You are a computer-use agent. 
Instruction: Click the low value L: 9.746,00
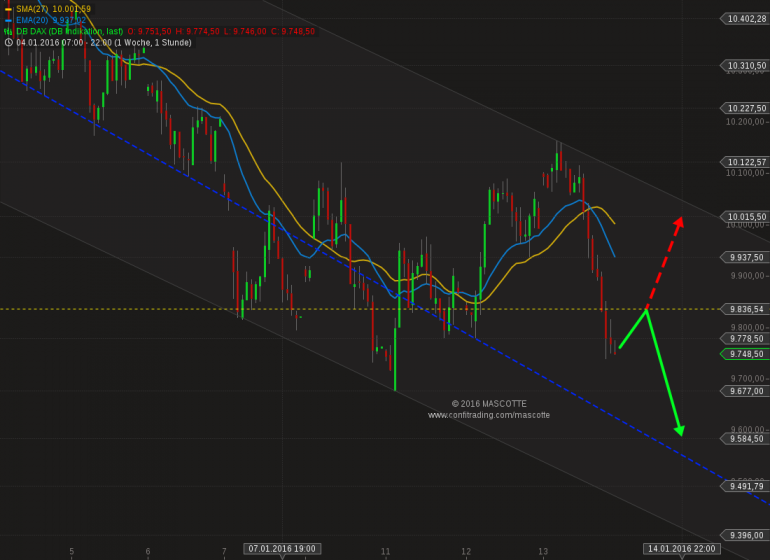(245, 31)
